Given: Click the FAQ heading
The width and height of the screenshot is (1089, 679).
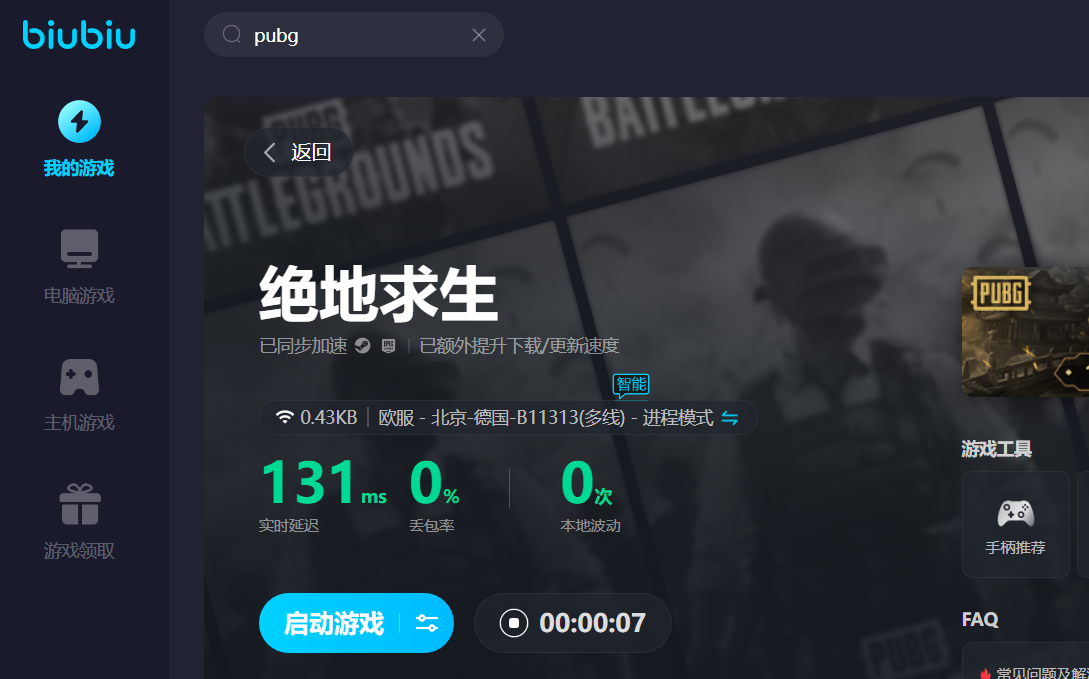Looking at the screenshot, I should click(980, 619).
